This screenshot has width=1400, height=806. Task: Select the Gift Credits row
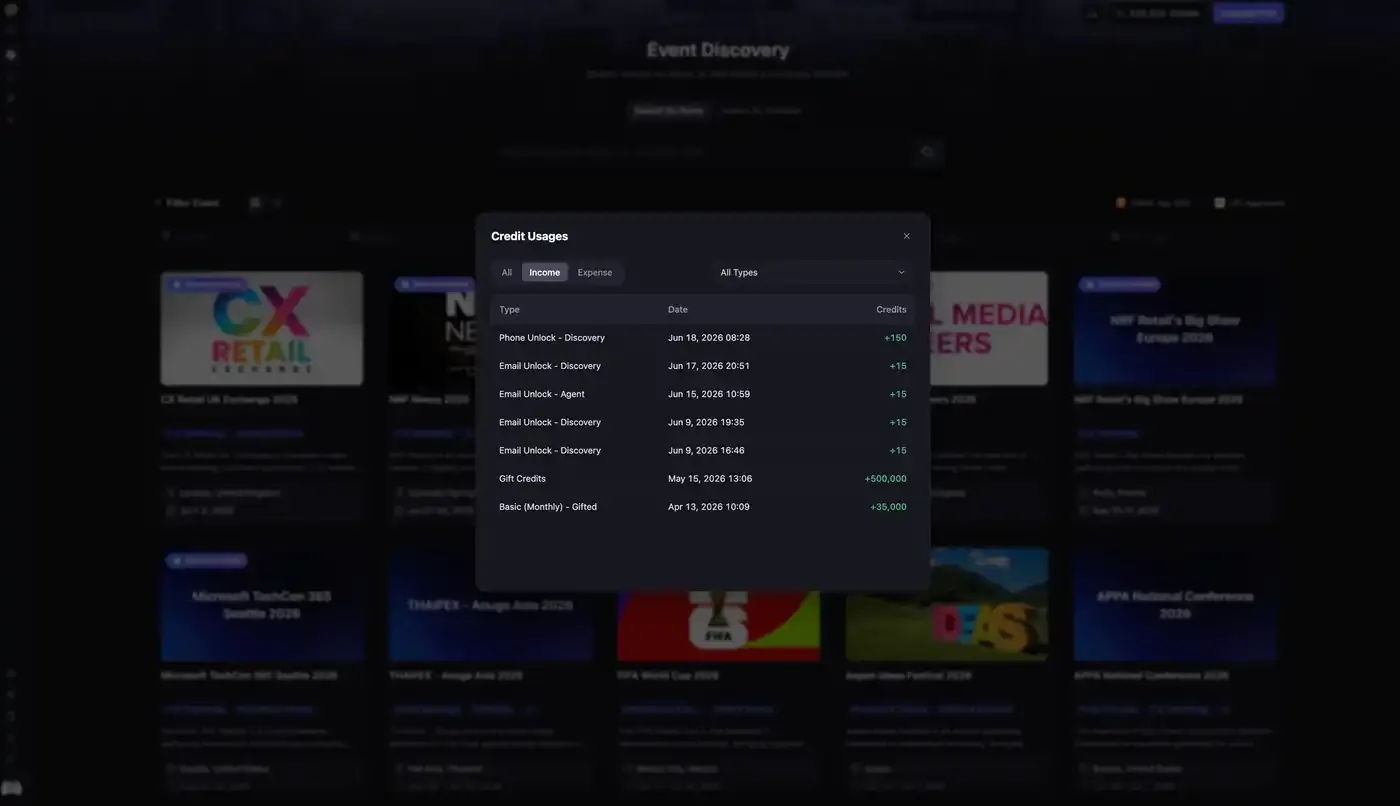[x=702, y=478]
